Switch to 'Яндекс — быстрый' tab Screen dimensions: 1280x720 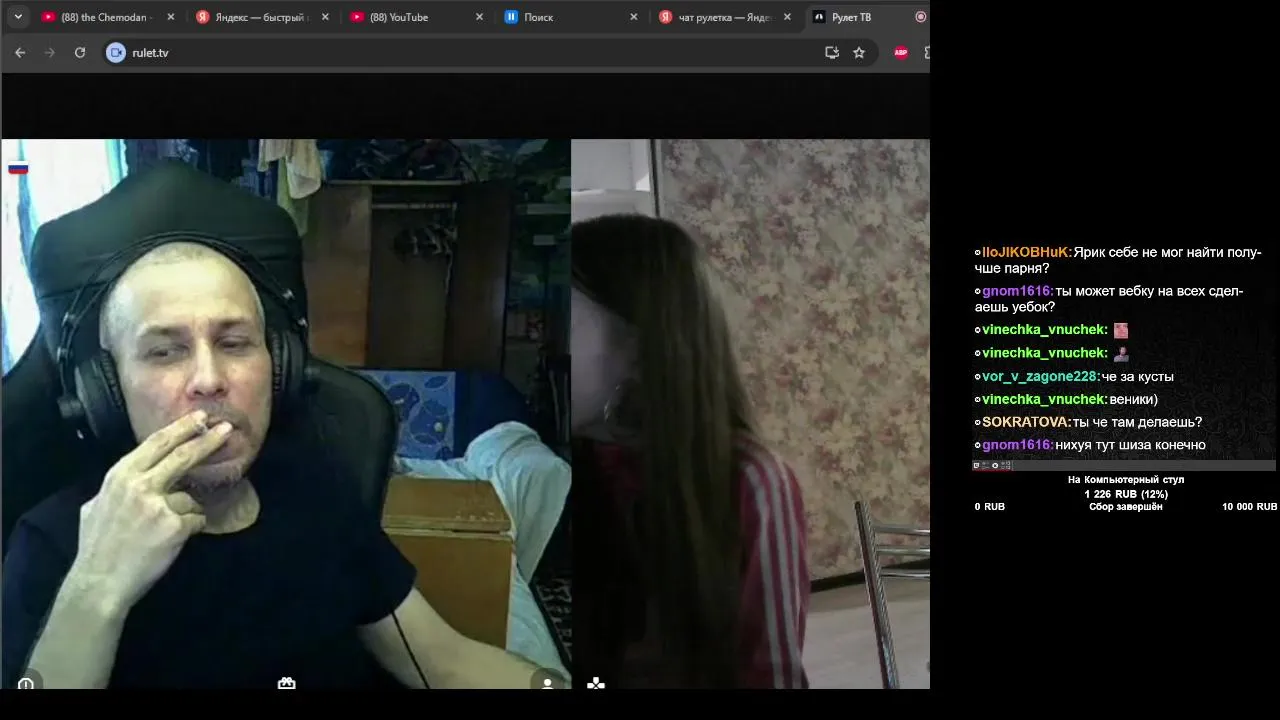click(260, 17)
